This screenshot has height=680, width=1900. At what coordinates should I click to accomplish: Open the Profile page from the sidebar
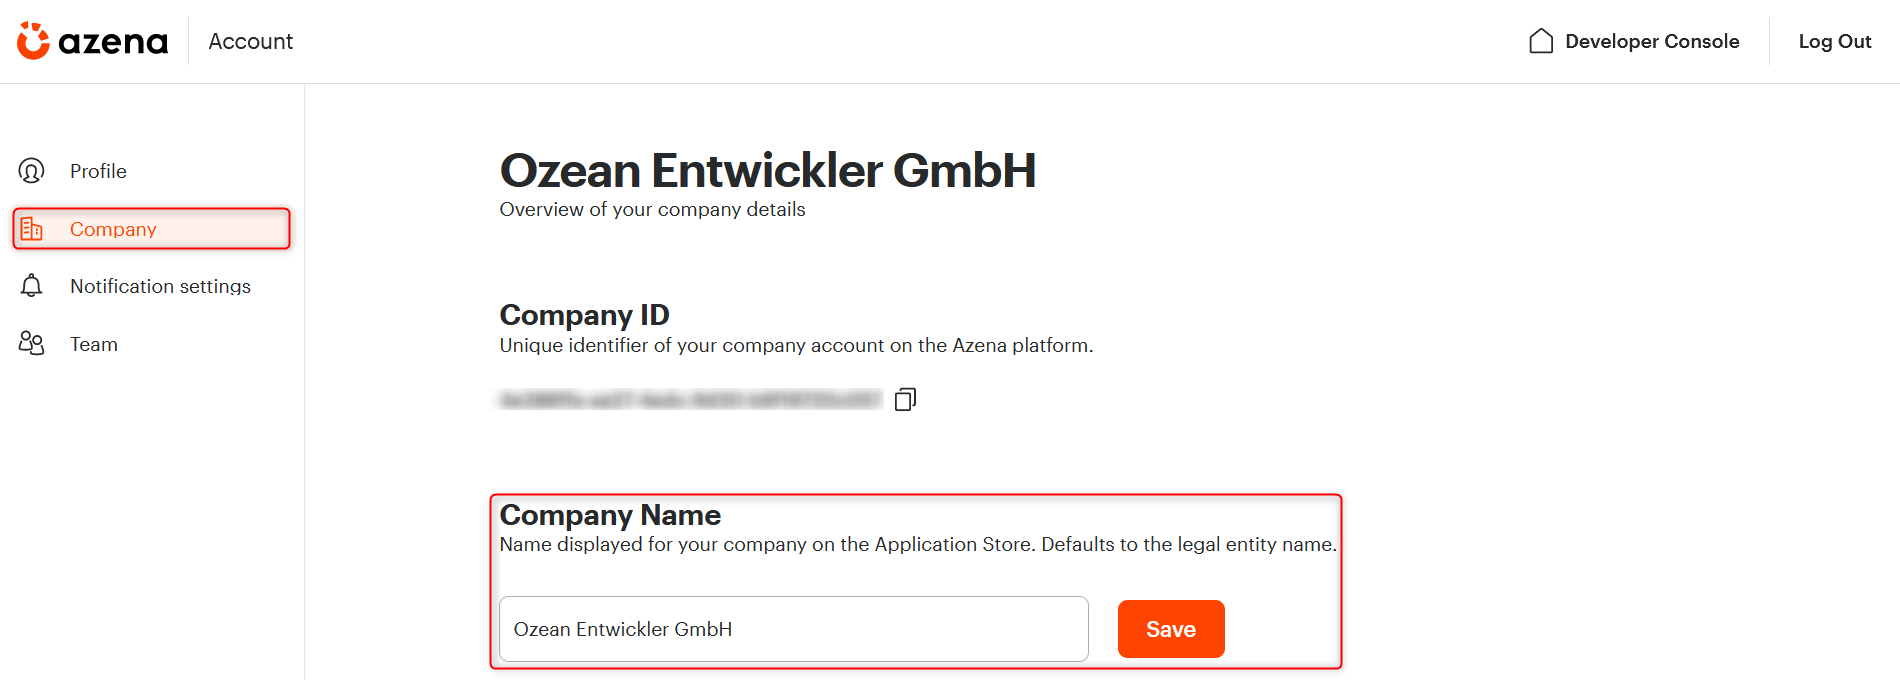98,171
